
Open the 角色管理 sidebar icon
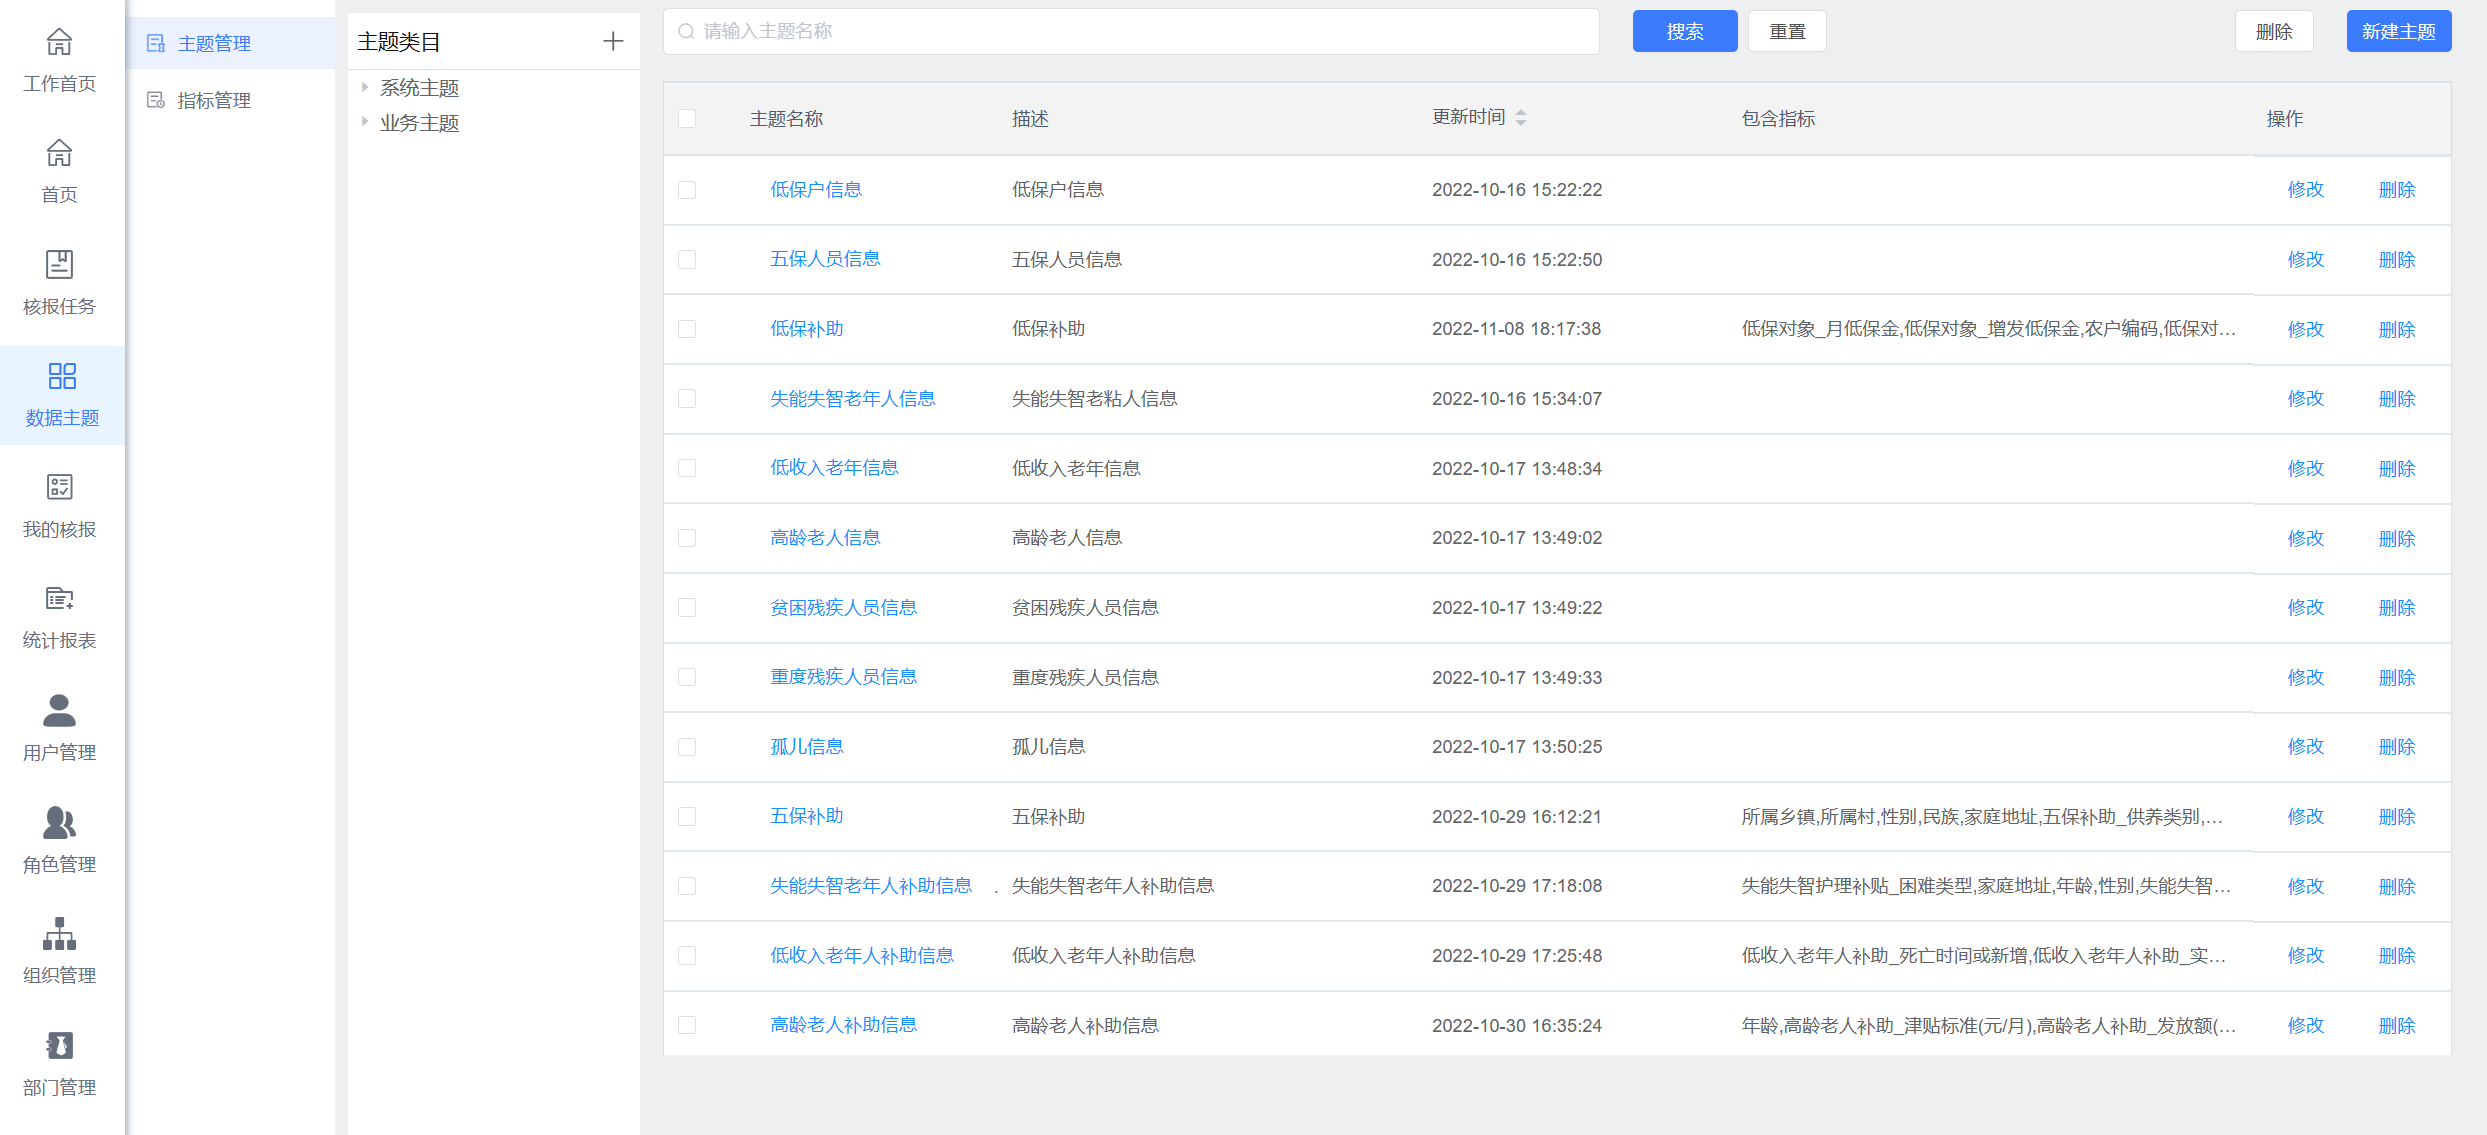[x=59, y=822]
